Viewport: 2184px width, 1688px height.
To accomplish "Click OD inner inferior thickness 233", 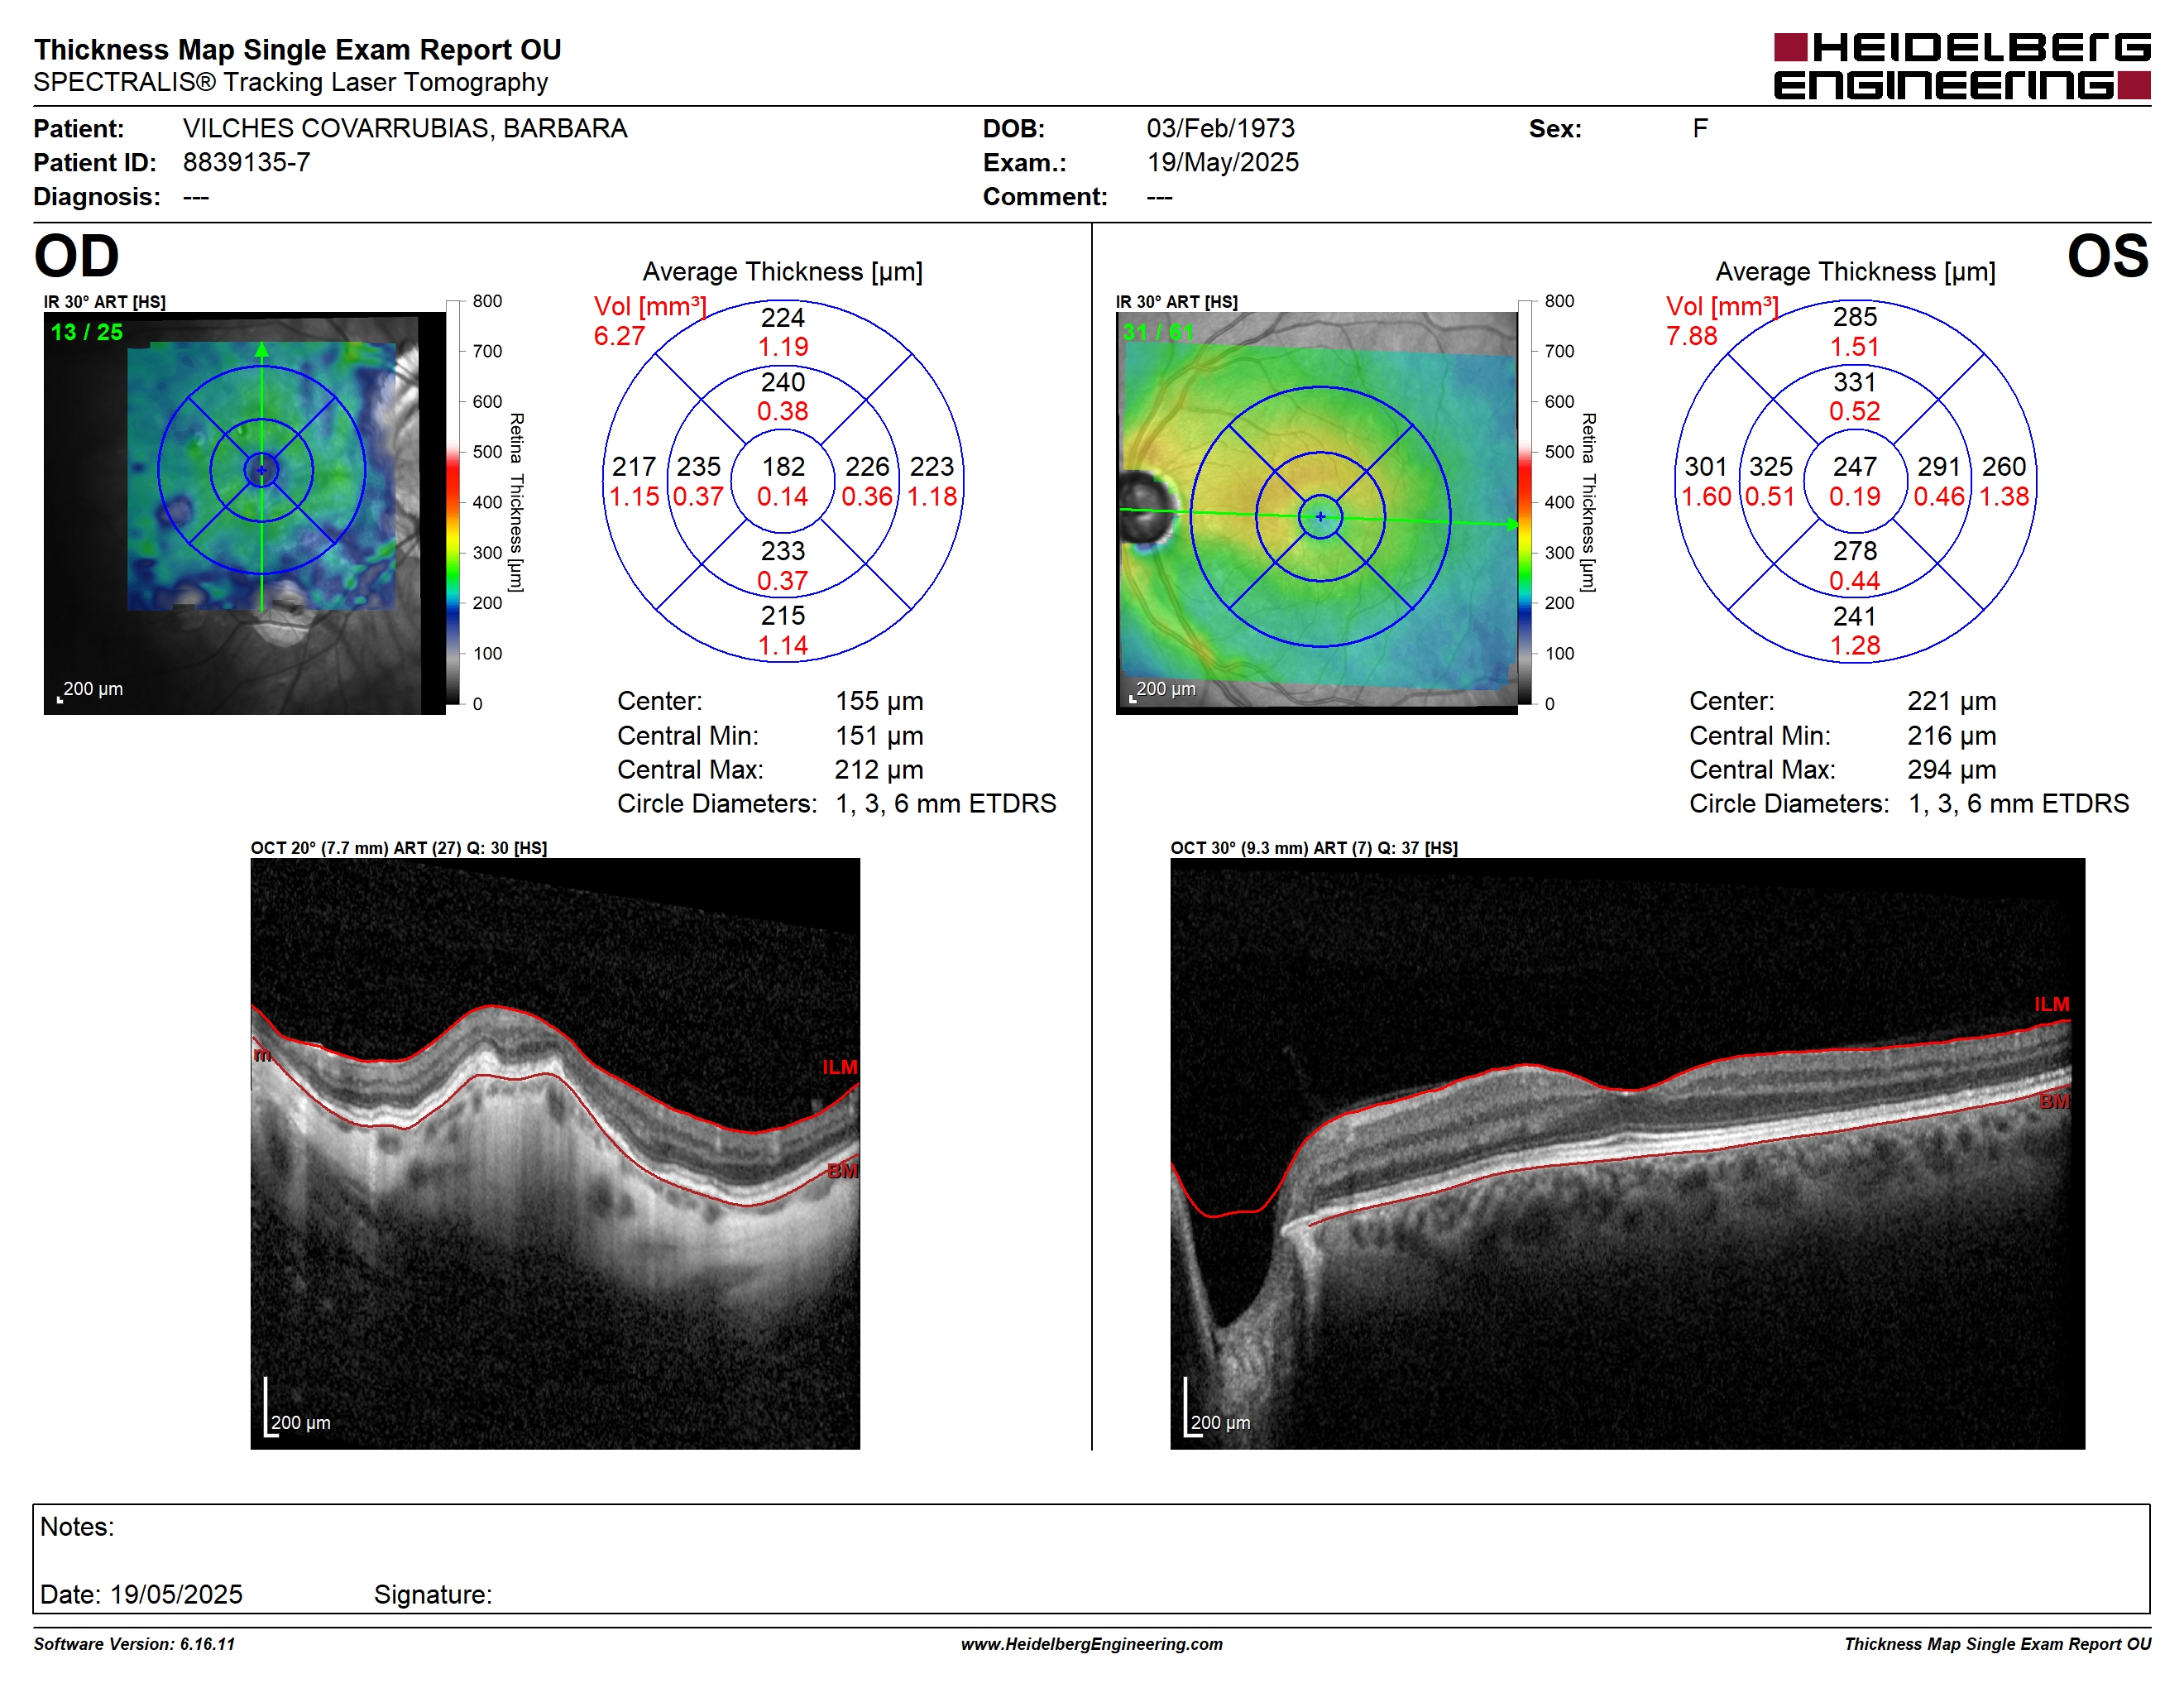I will point(783,552).
